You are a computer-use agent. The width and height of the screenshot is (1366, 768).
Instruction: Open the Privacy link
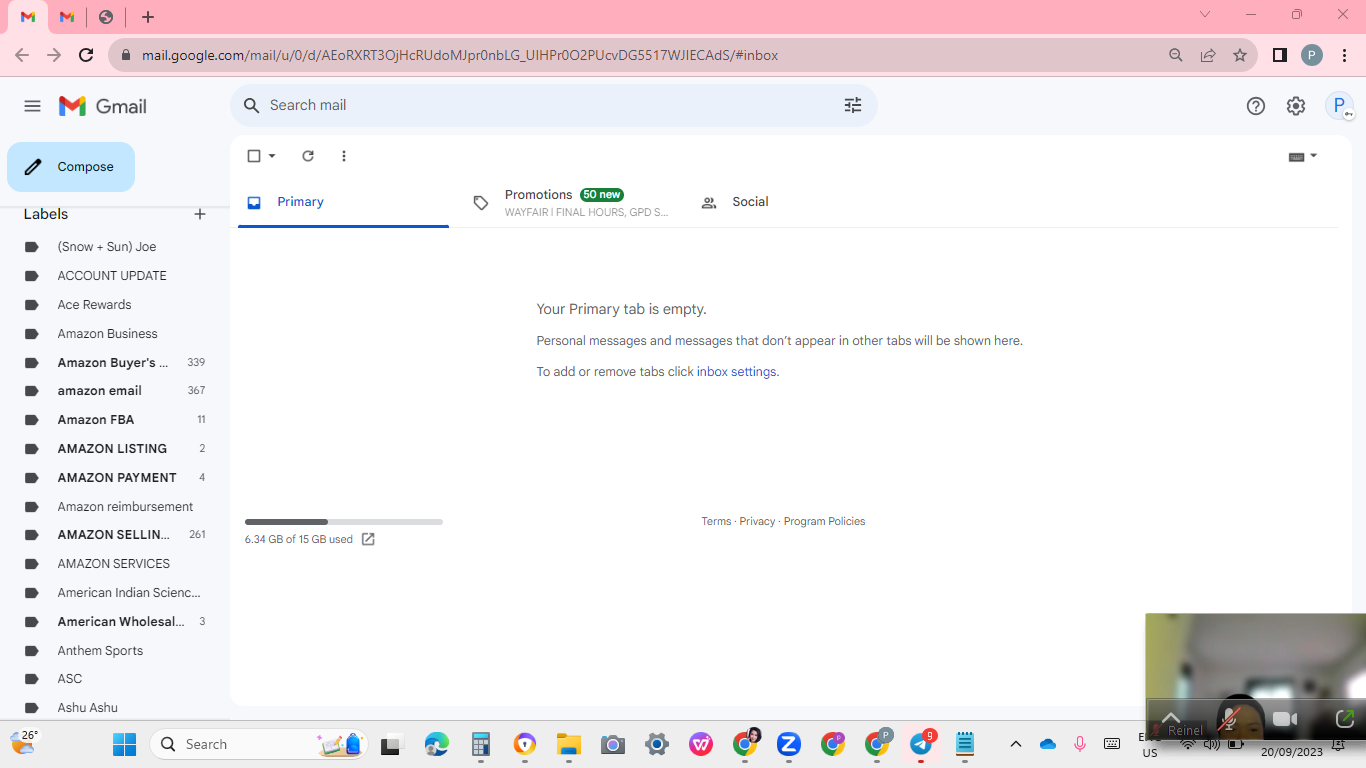tap(757, 521)
